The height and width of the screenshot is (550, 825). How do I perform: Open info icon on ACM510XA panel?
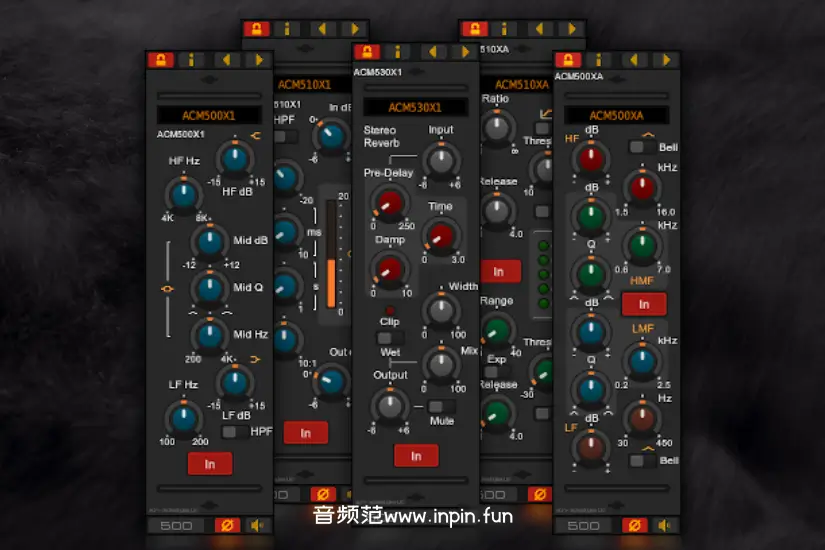click(505, 29)
